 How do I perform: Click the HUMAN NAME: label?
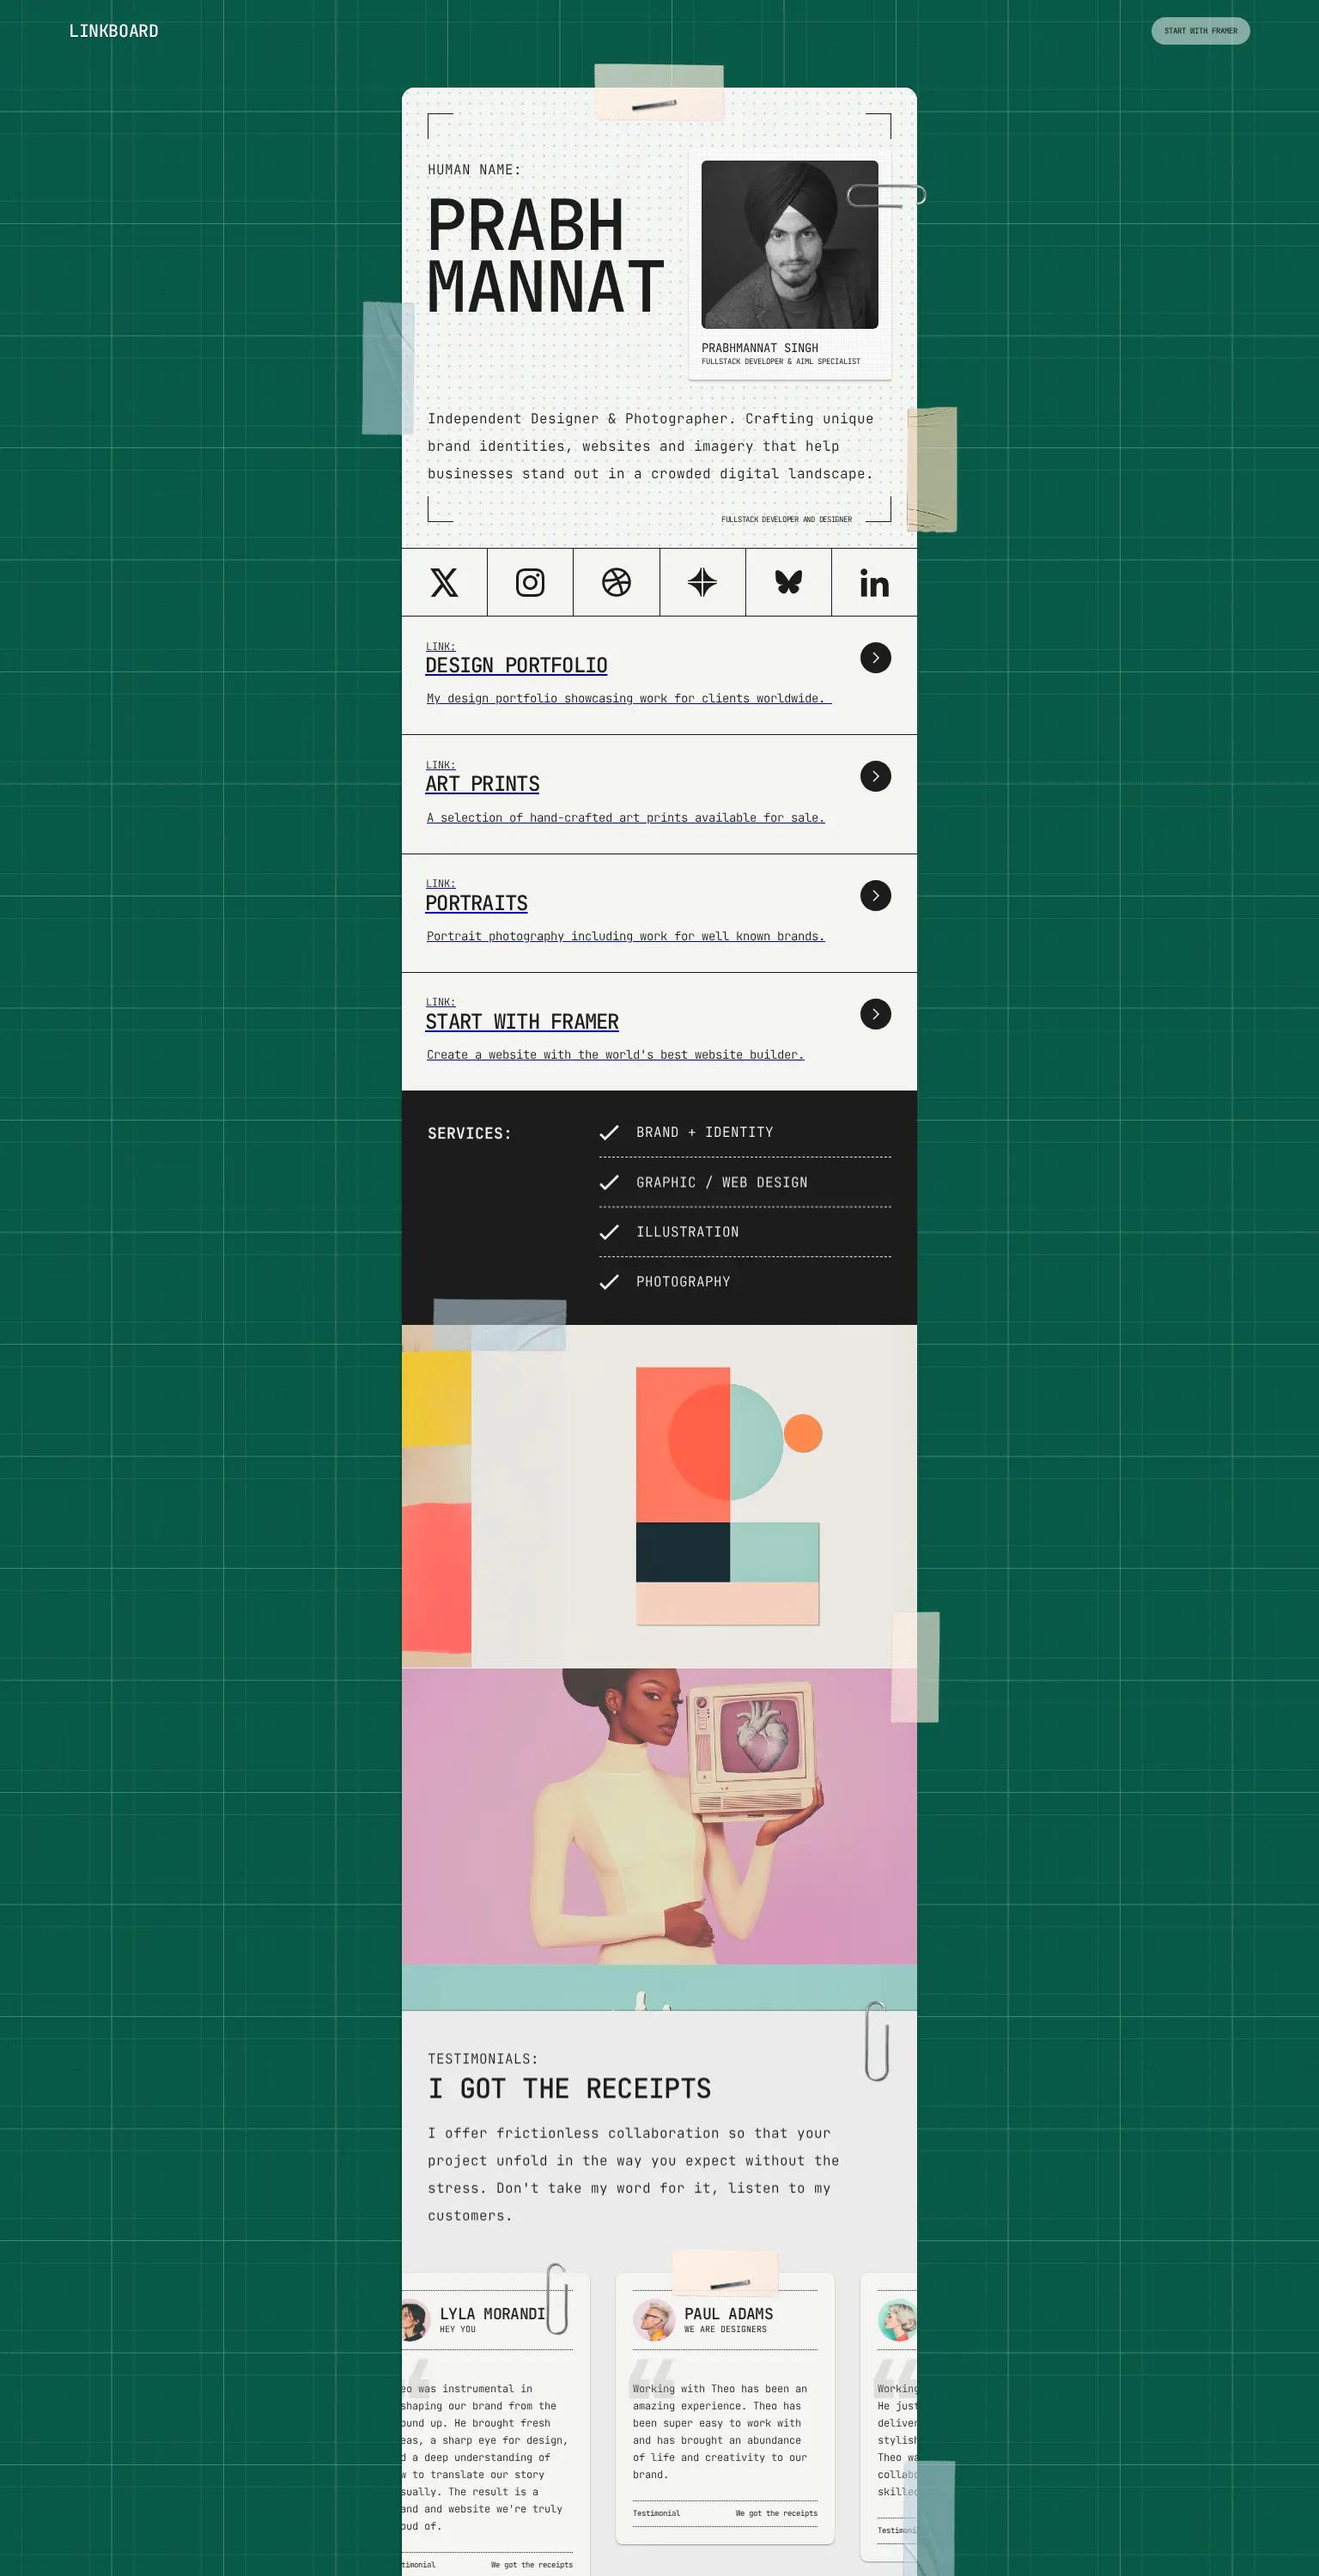pos(474,170)
